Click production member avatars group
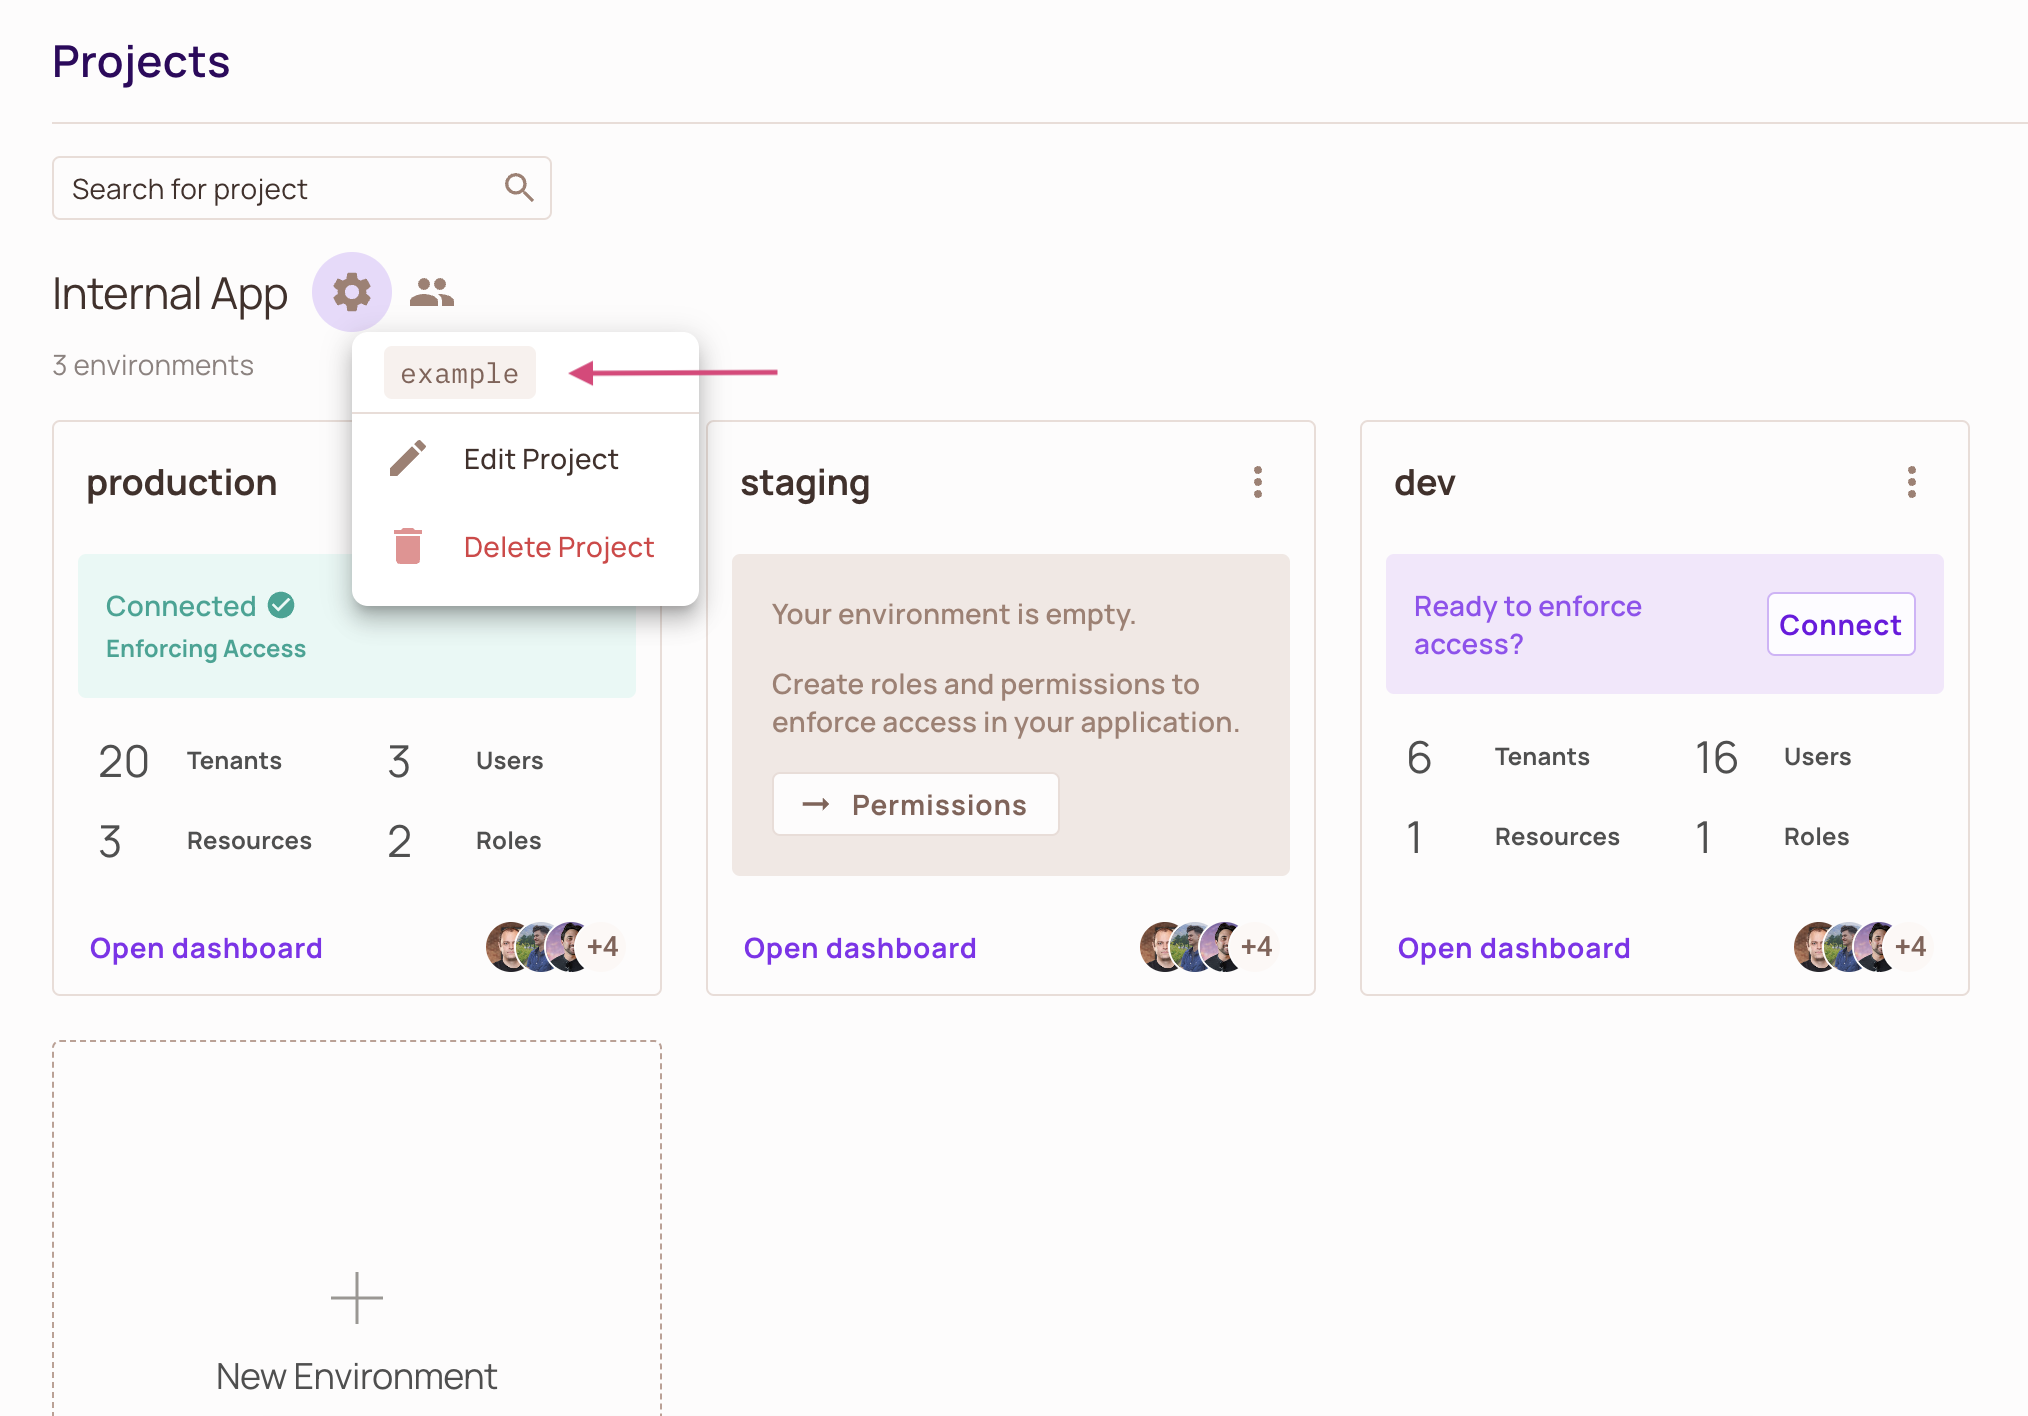Image resolution: width=2028 pixels, height=1416 pixels. [x=554, y=947]
